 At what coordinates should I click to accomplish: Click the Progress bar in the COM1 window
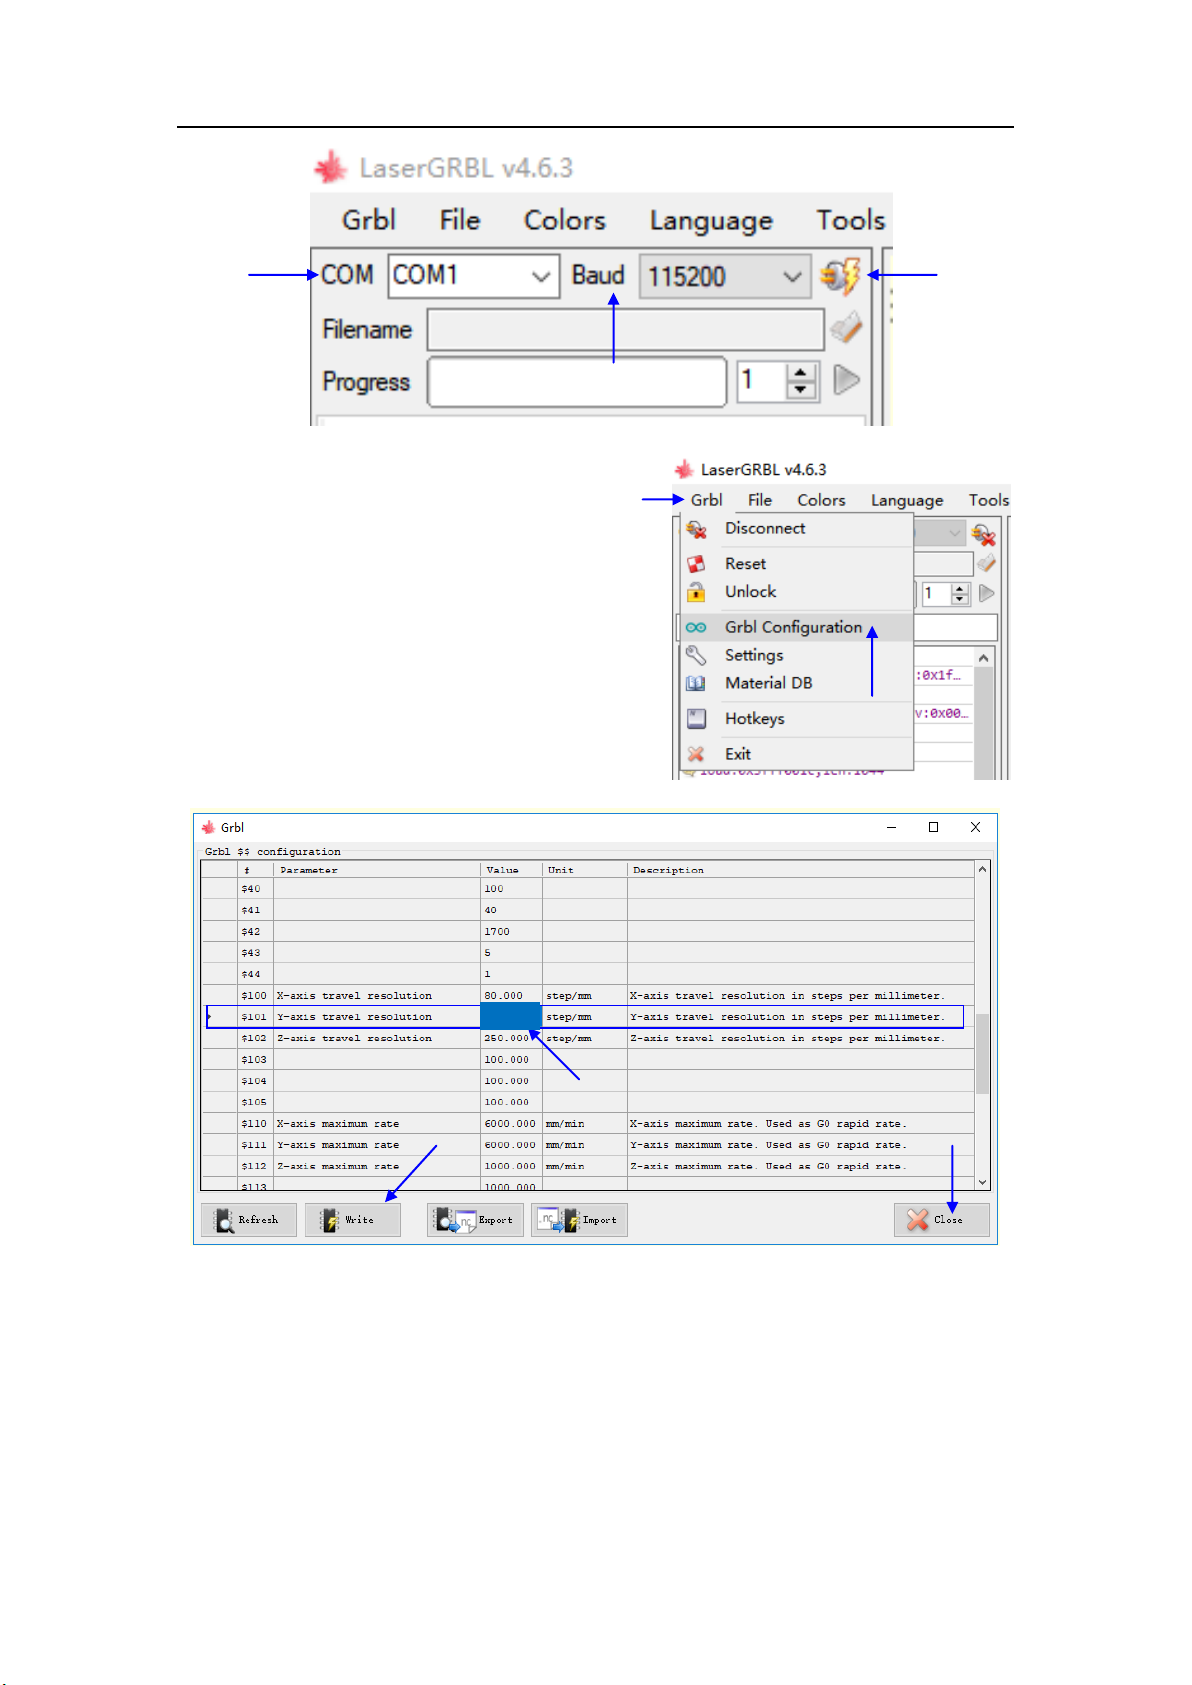[577, 382]
